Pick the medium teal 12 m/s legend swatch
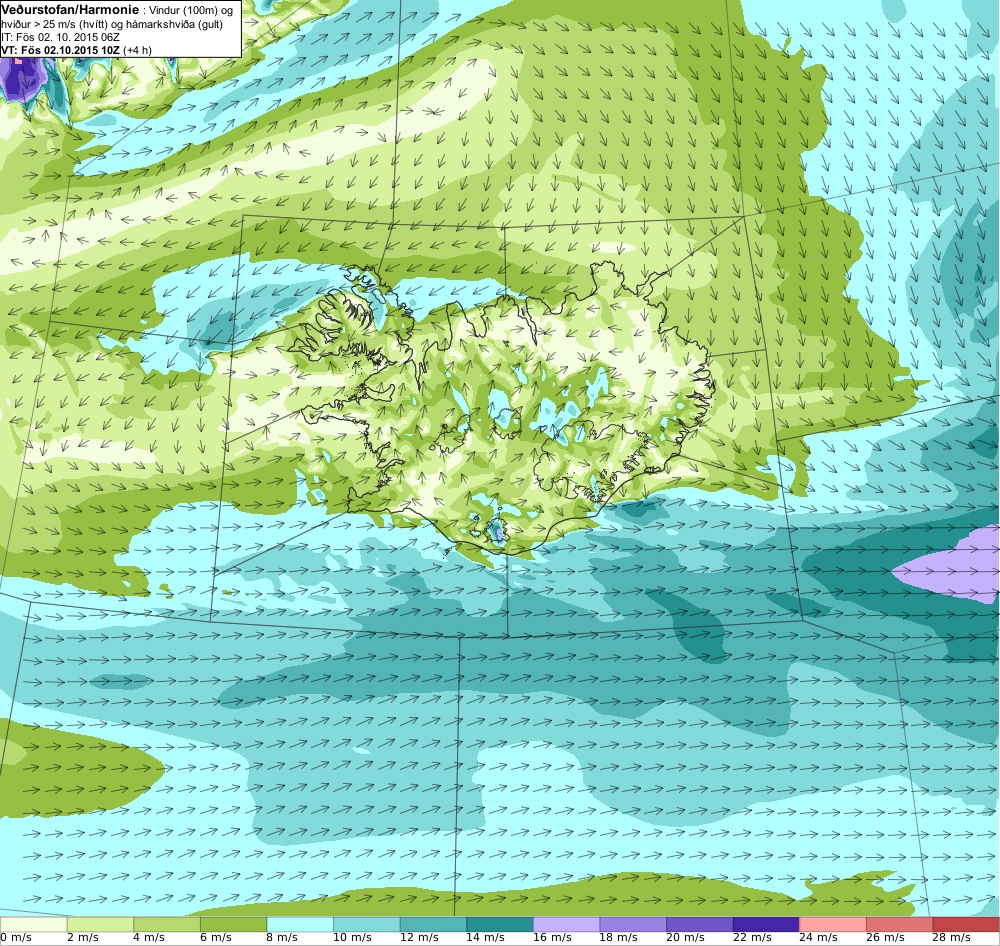The height and width of the screenshot is (946, 1000). [x=433, y=924]
